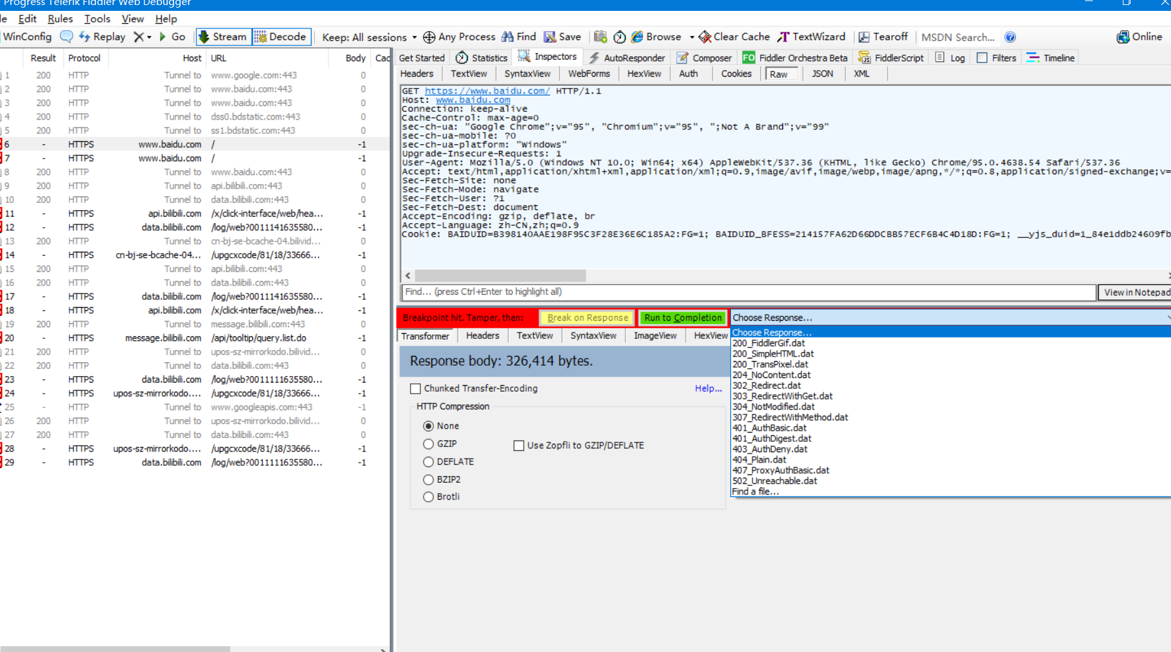The height and width of the screenshot is (652, 1171).
Task: Open the Remove sessions X dropdown
Action: (142, 37)
